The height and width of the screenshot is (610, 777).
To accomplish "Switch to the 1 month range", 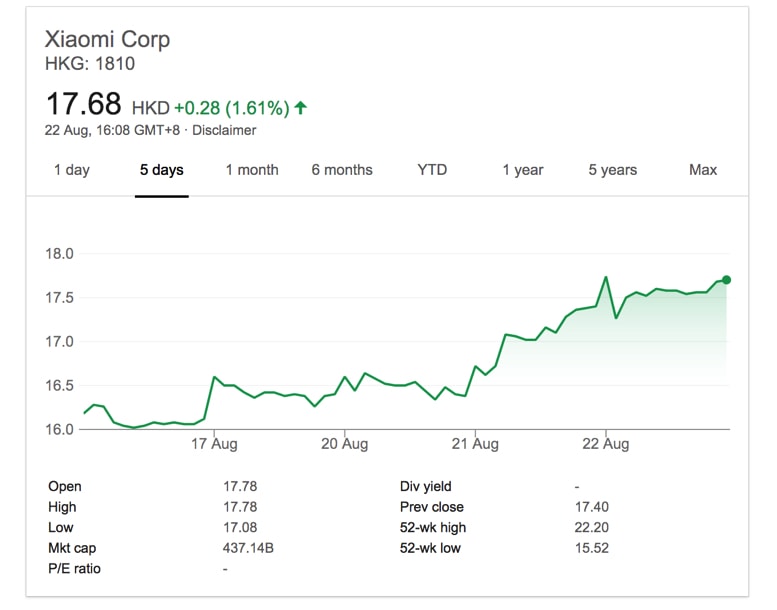I will point(252,170).
